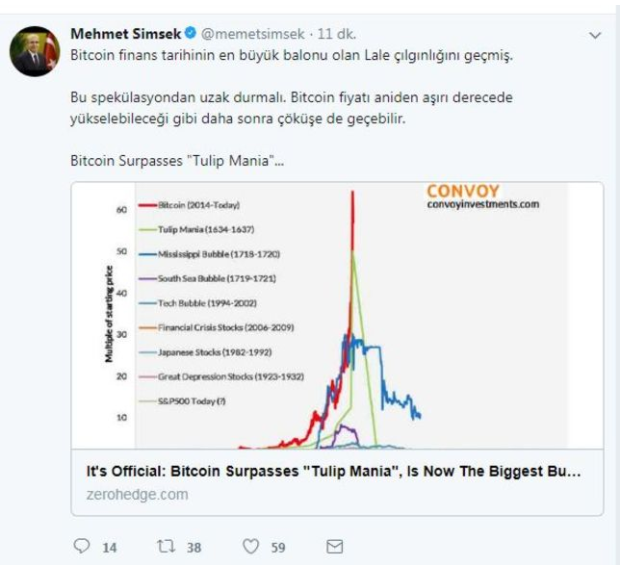Open Mehmet Simsek's profile avatar
The image size is (627, 582).
click(36, 52)
